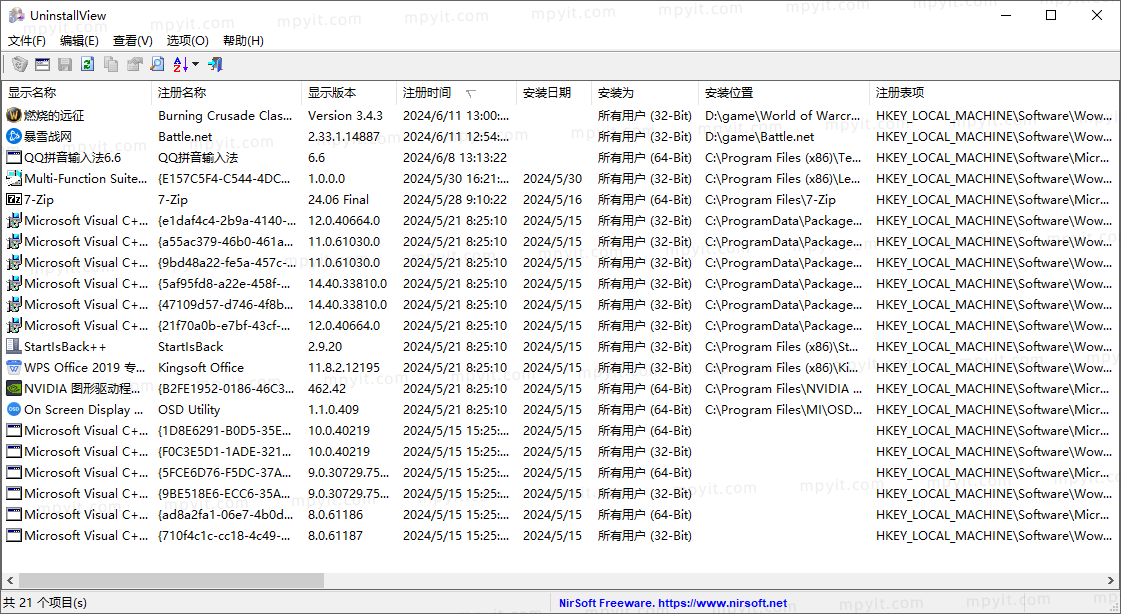This screenshot has height=614, width=1121.
Task: Click the horizontal scrollbar thumb
Action: tap(172, 580)
